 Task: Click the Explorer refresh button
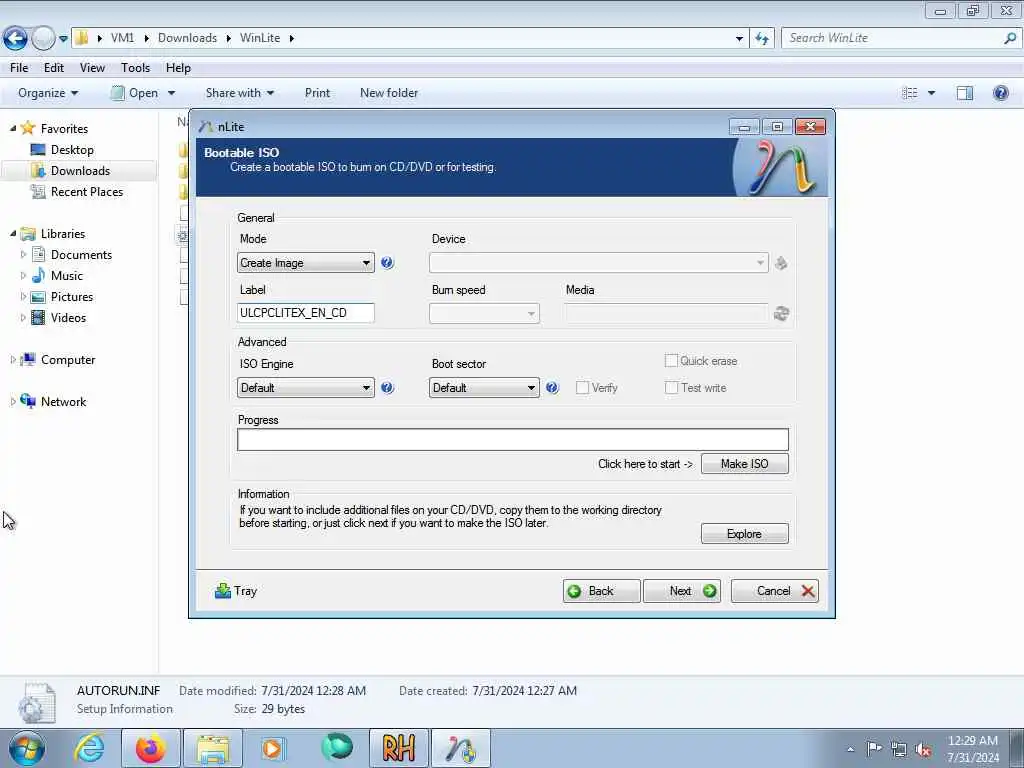tap(762, 39)
